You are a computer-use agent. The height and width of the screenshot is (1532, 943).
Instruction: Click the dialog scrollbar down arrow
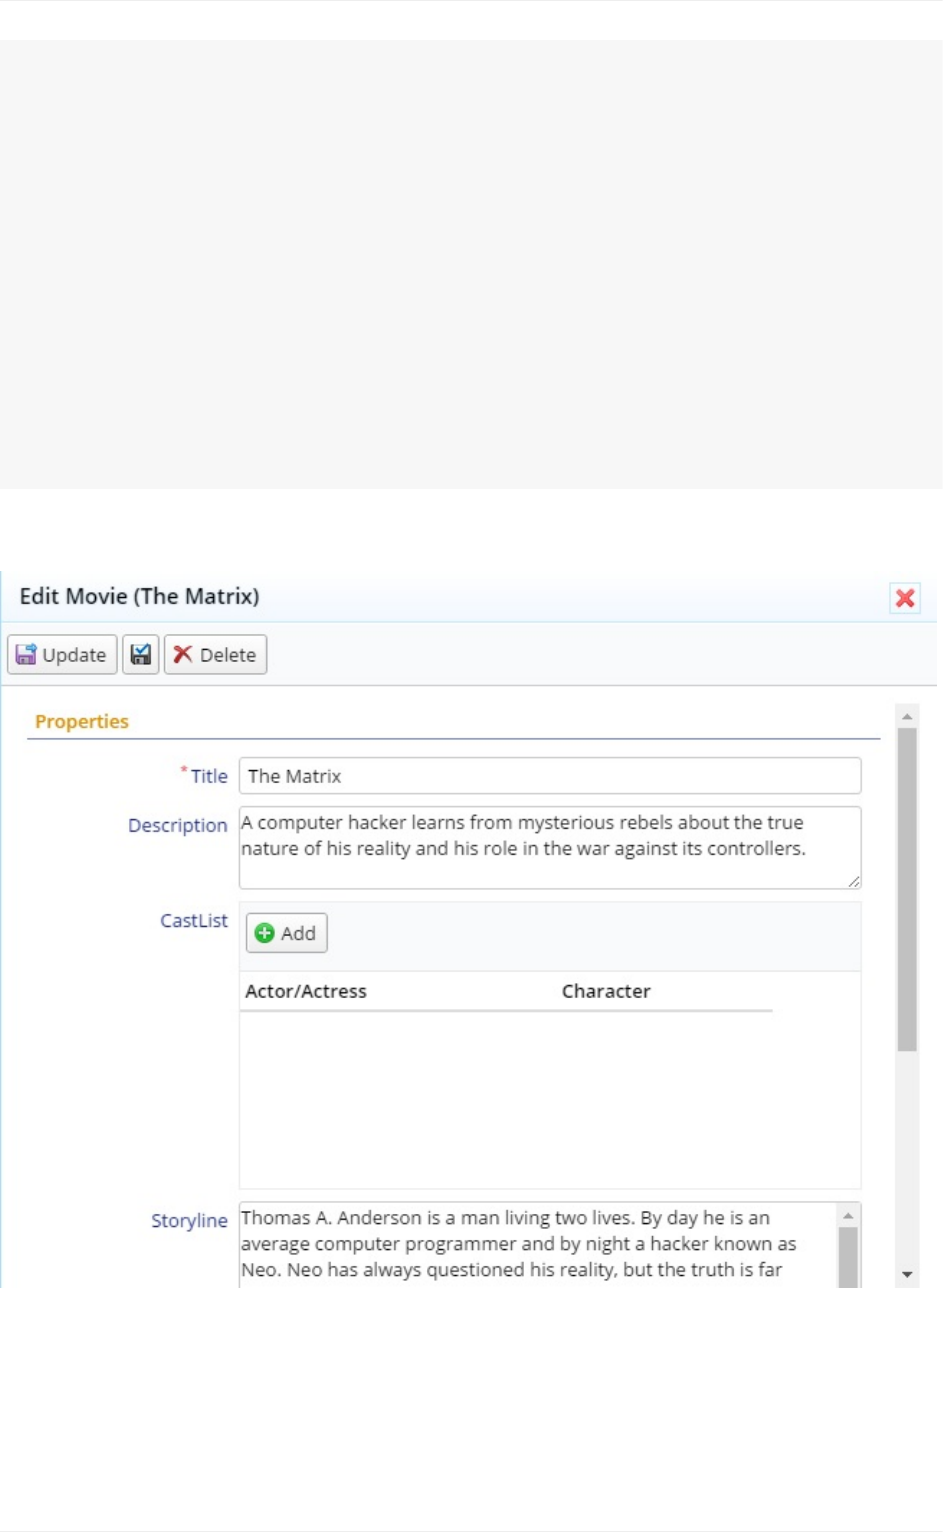907,1275
